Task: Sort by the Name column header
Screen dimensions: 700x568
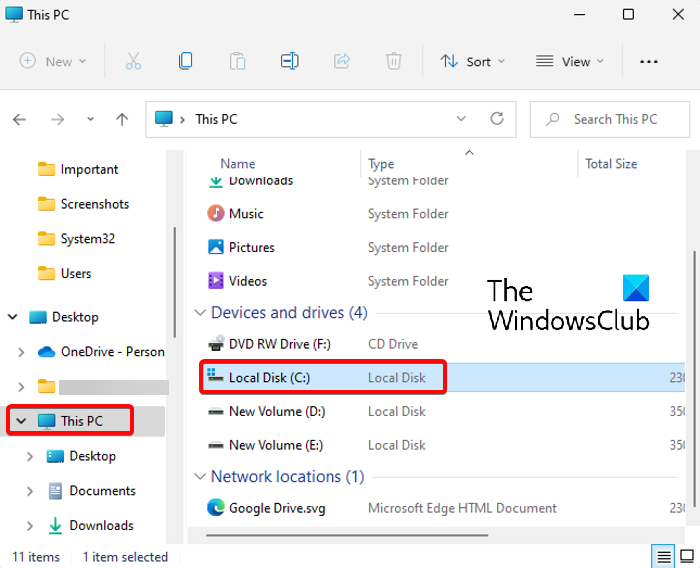Action: click(238, 163)
